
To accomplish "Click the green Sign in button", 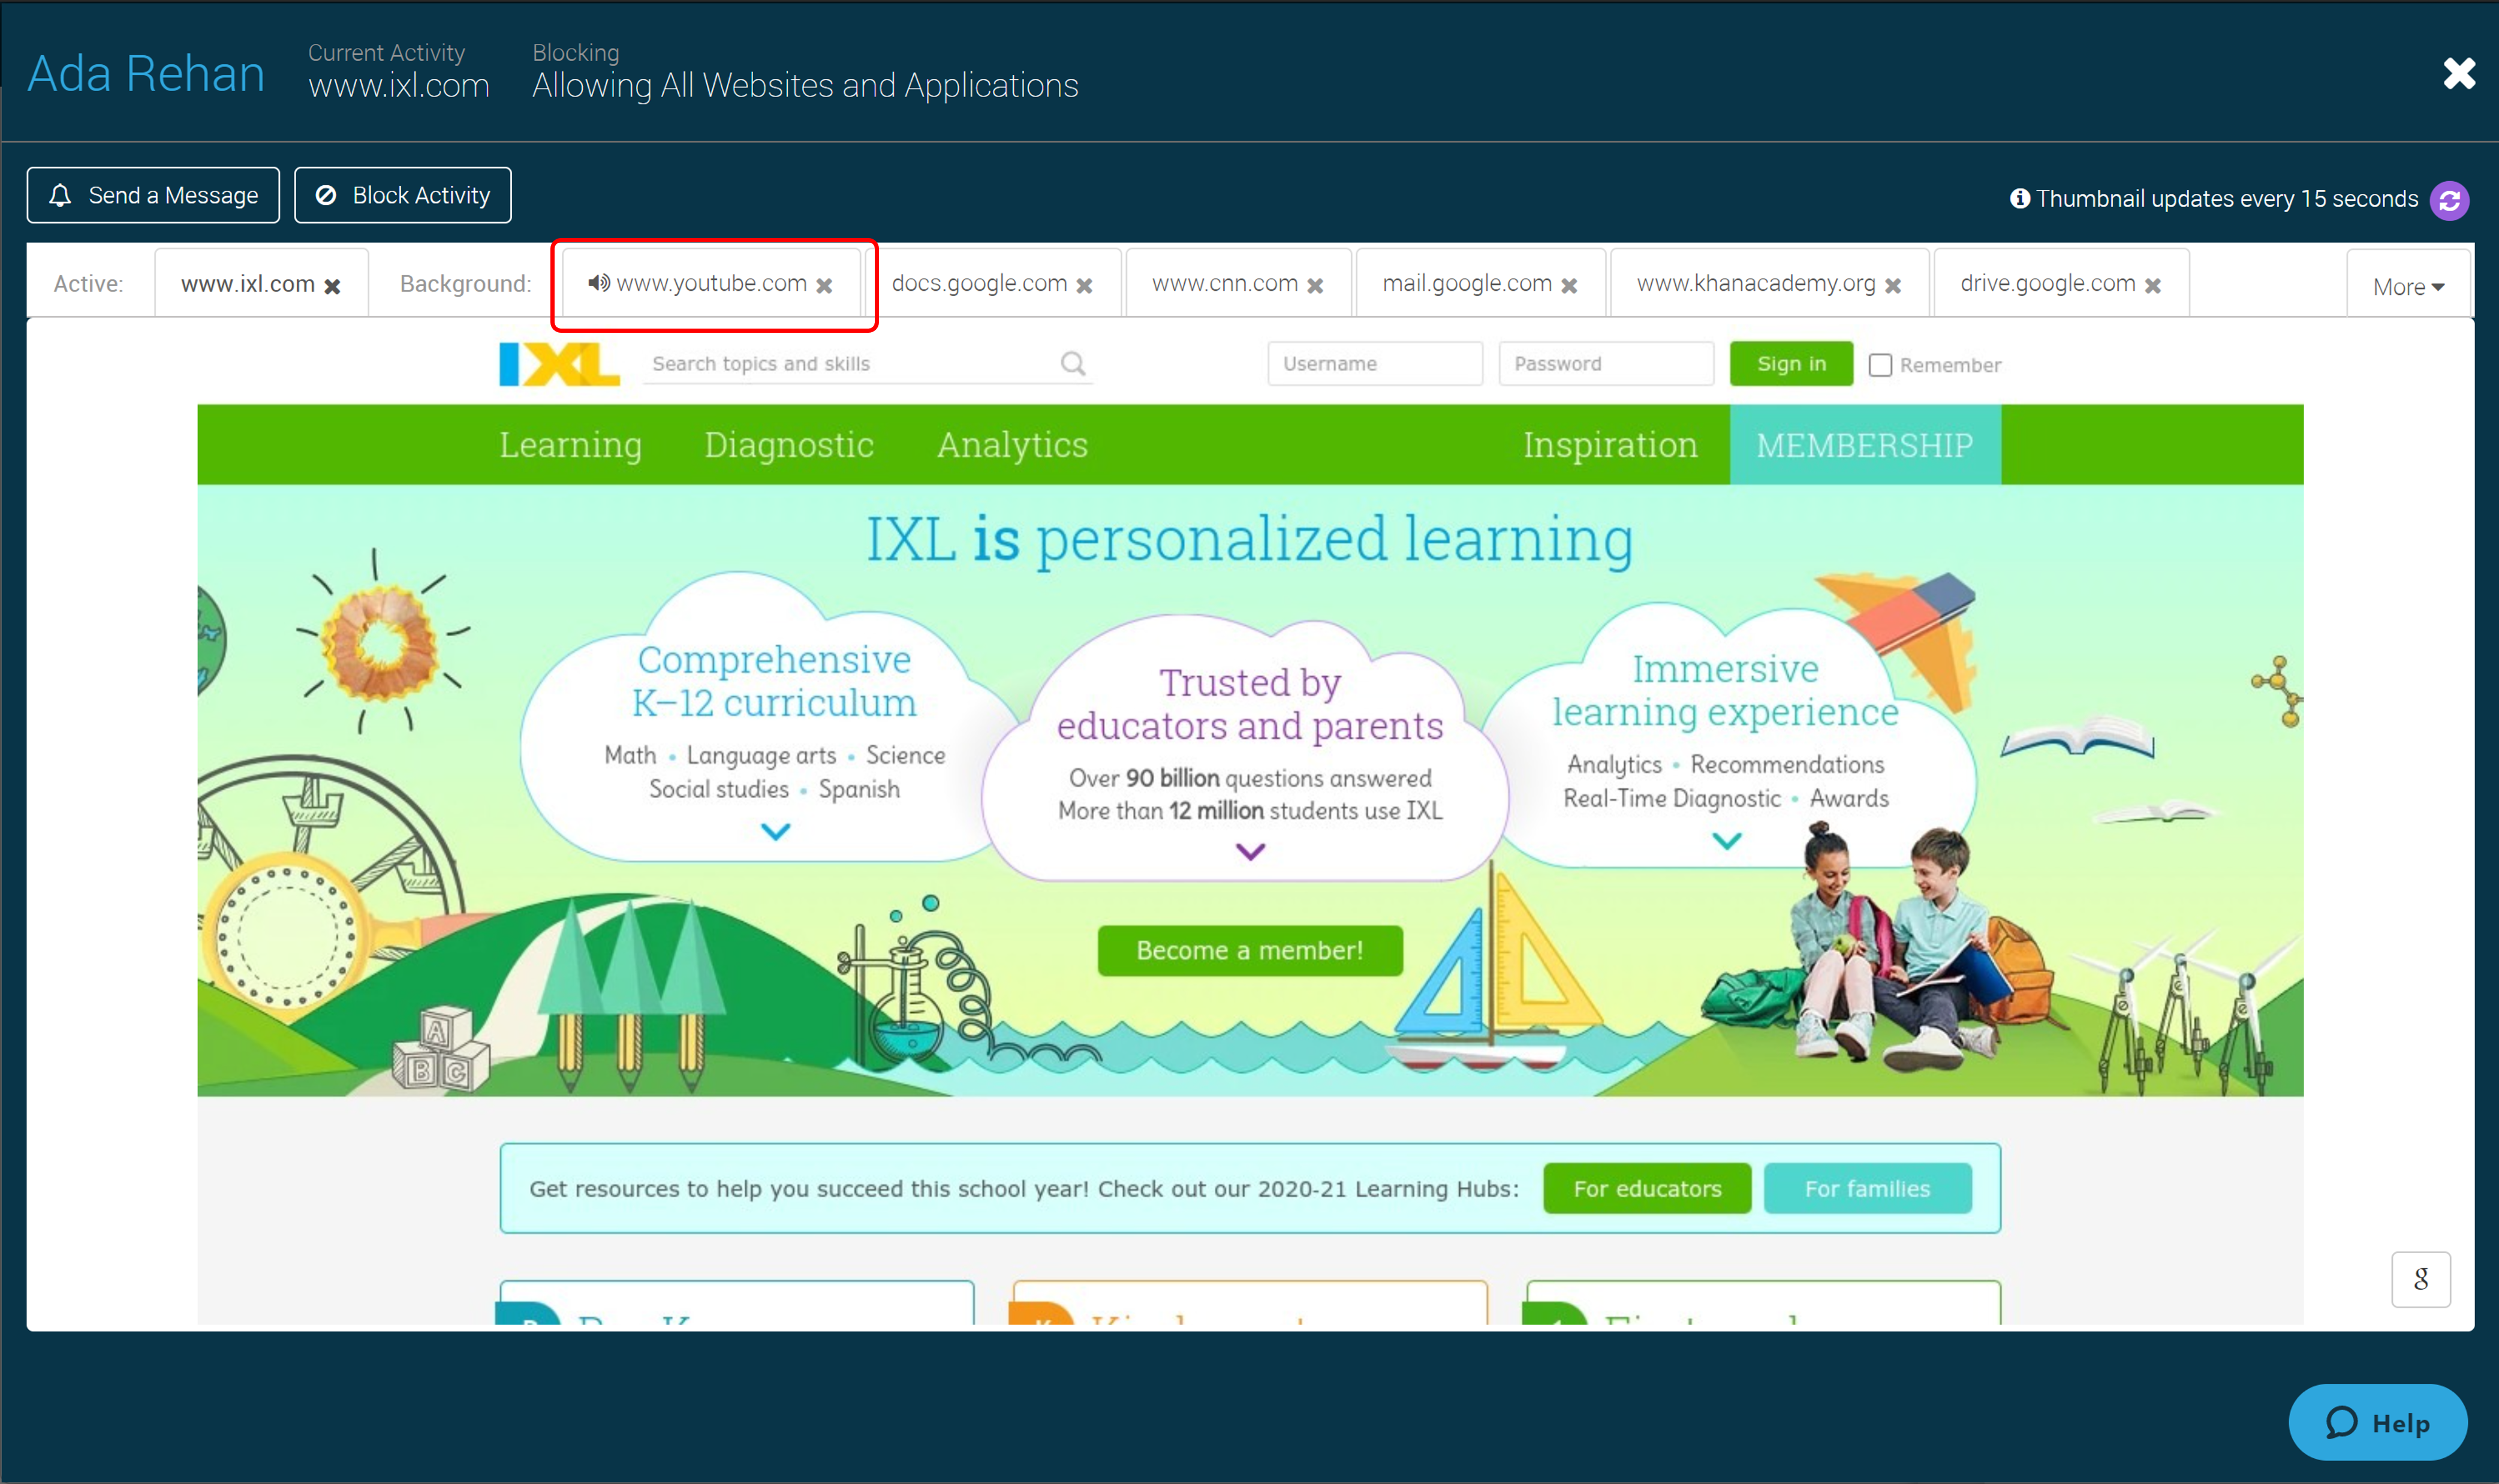I will point(1791,364).
